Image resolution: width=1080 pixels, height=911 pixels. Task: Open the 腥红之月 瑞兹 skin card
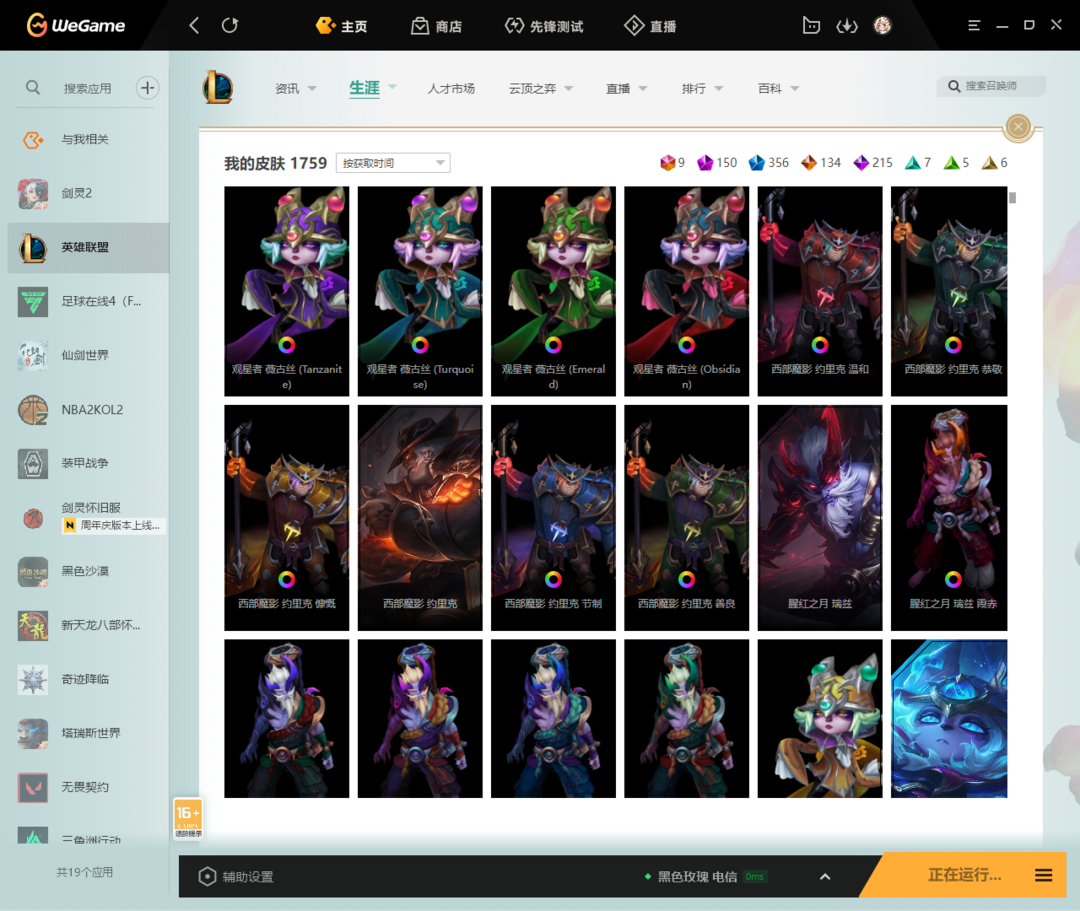pyautogui.click(x=820, y=518)
